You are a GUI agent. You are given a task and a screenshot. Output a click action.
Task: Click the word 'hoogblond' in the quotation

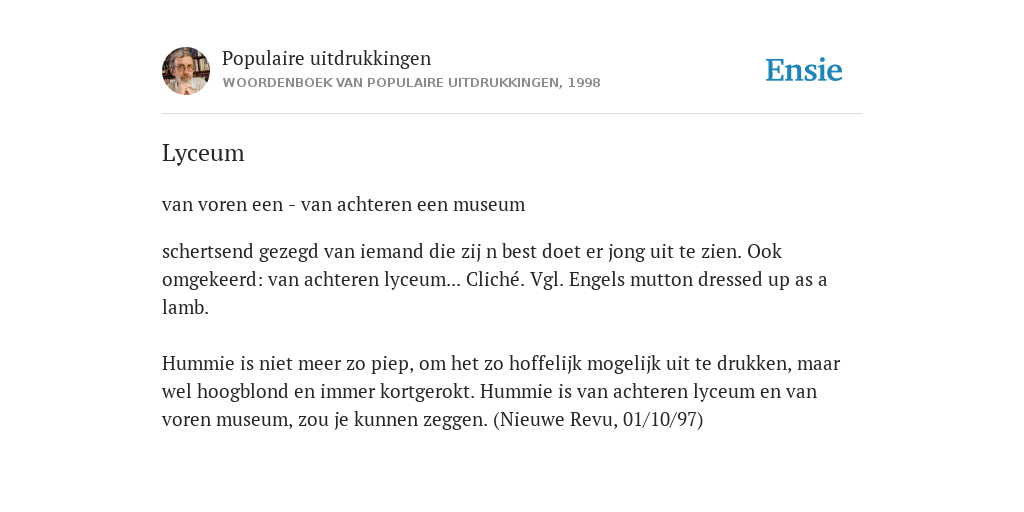click(238, 391)
